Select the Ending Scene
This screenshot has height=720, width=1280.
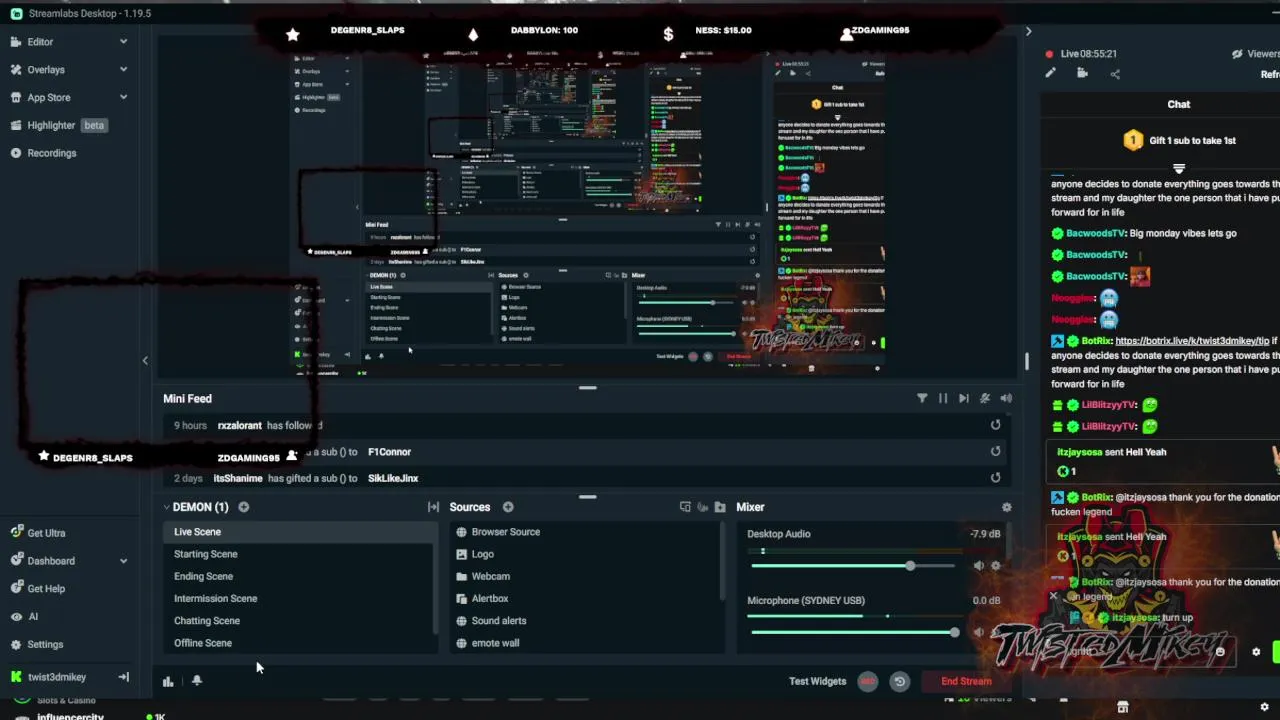pos(300,576)
